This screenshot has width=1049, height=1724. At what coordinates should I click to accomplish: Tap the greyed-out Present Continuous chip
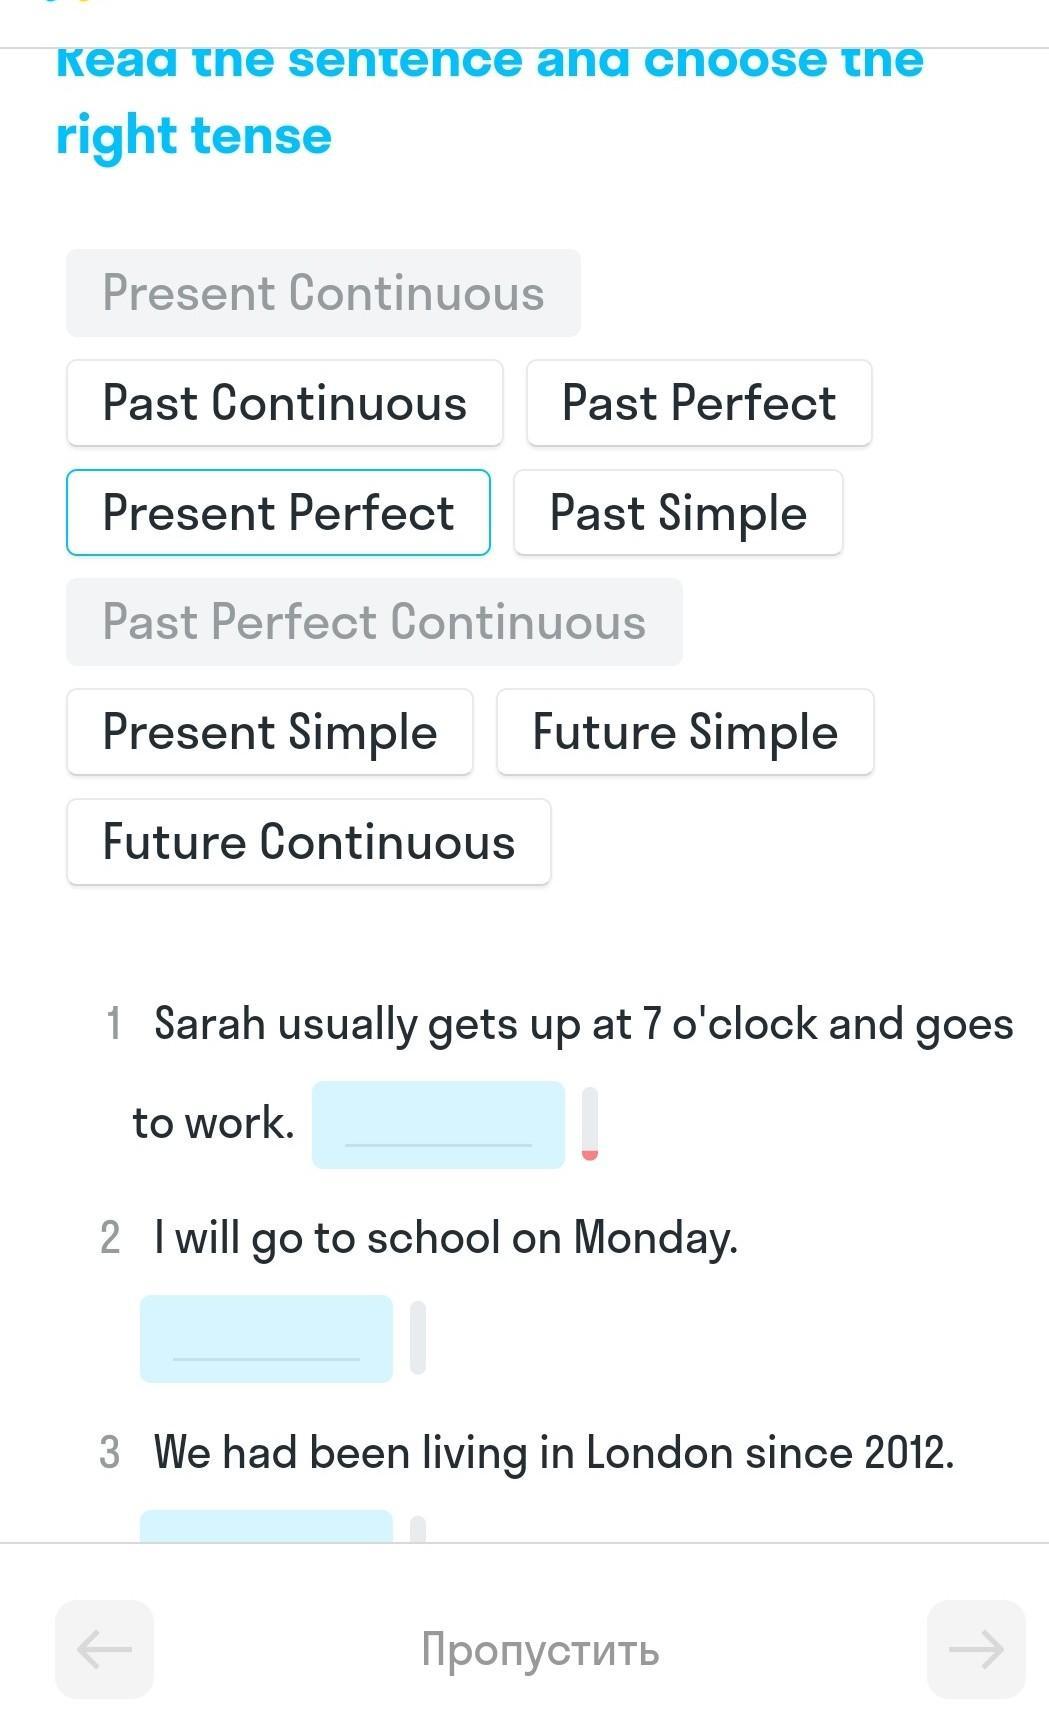[323, 293]
